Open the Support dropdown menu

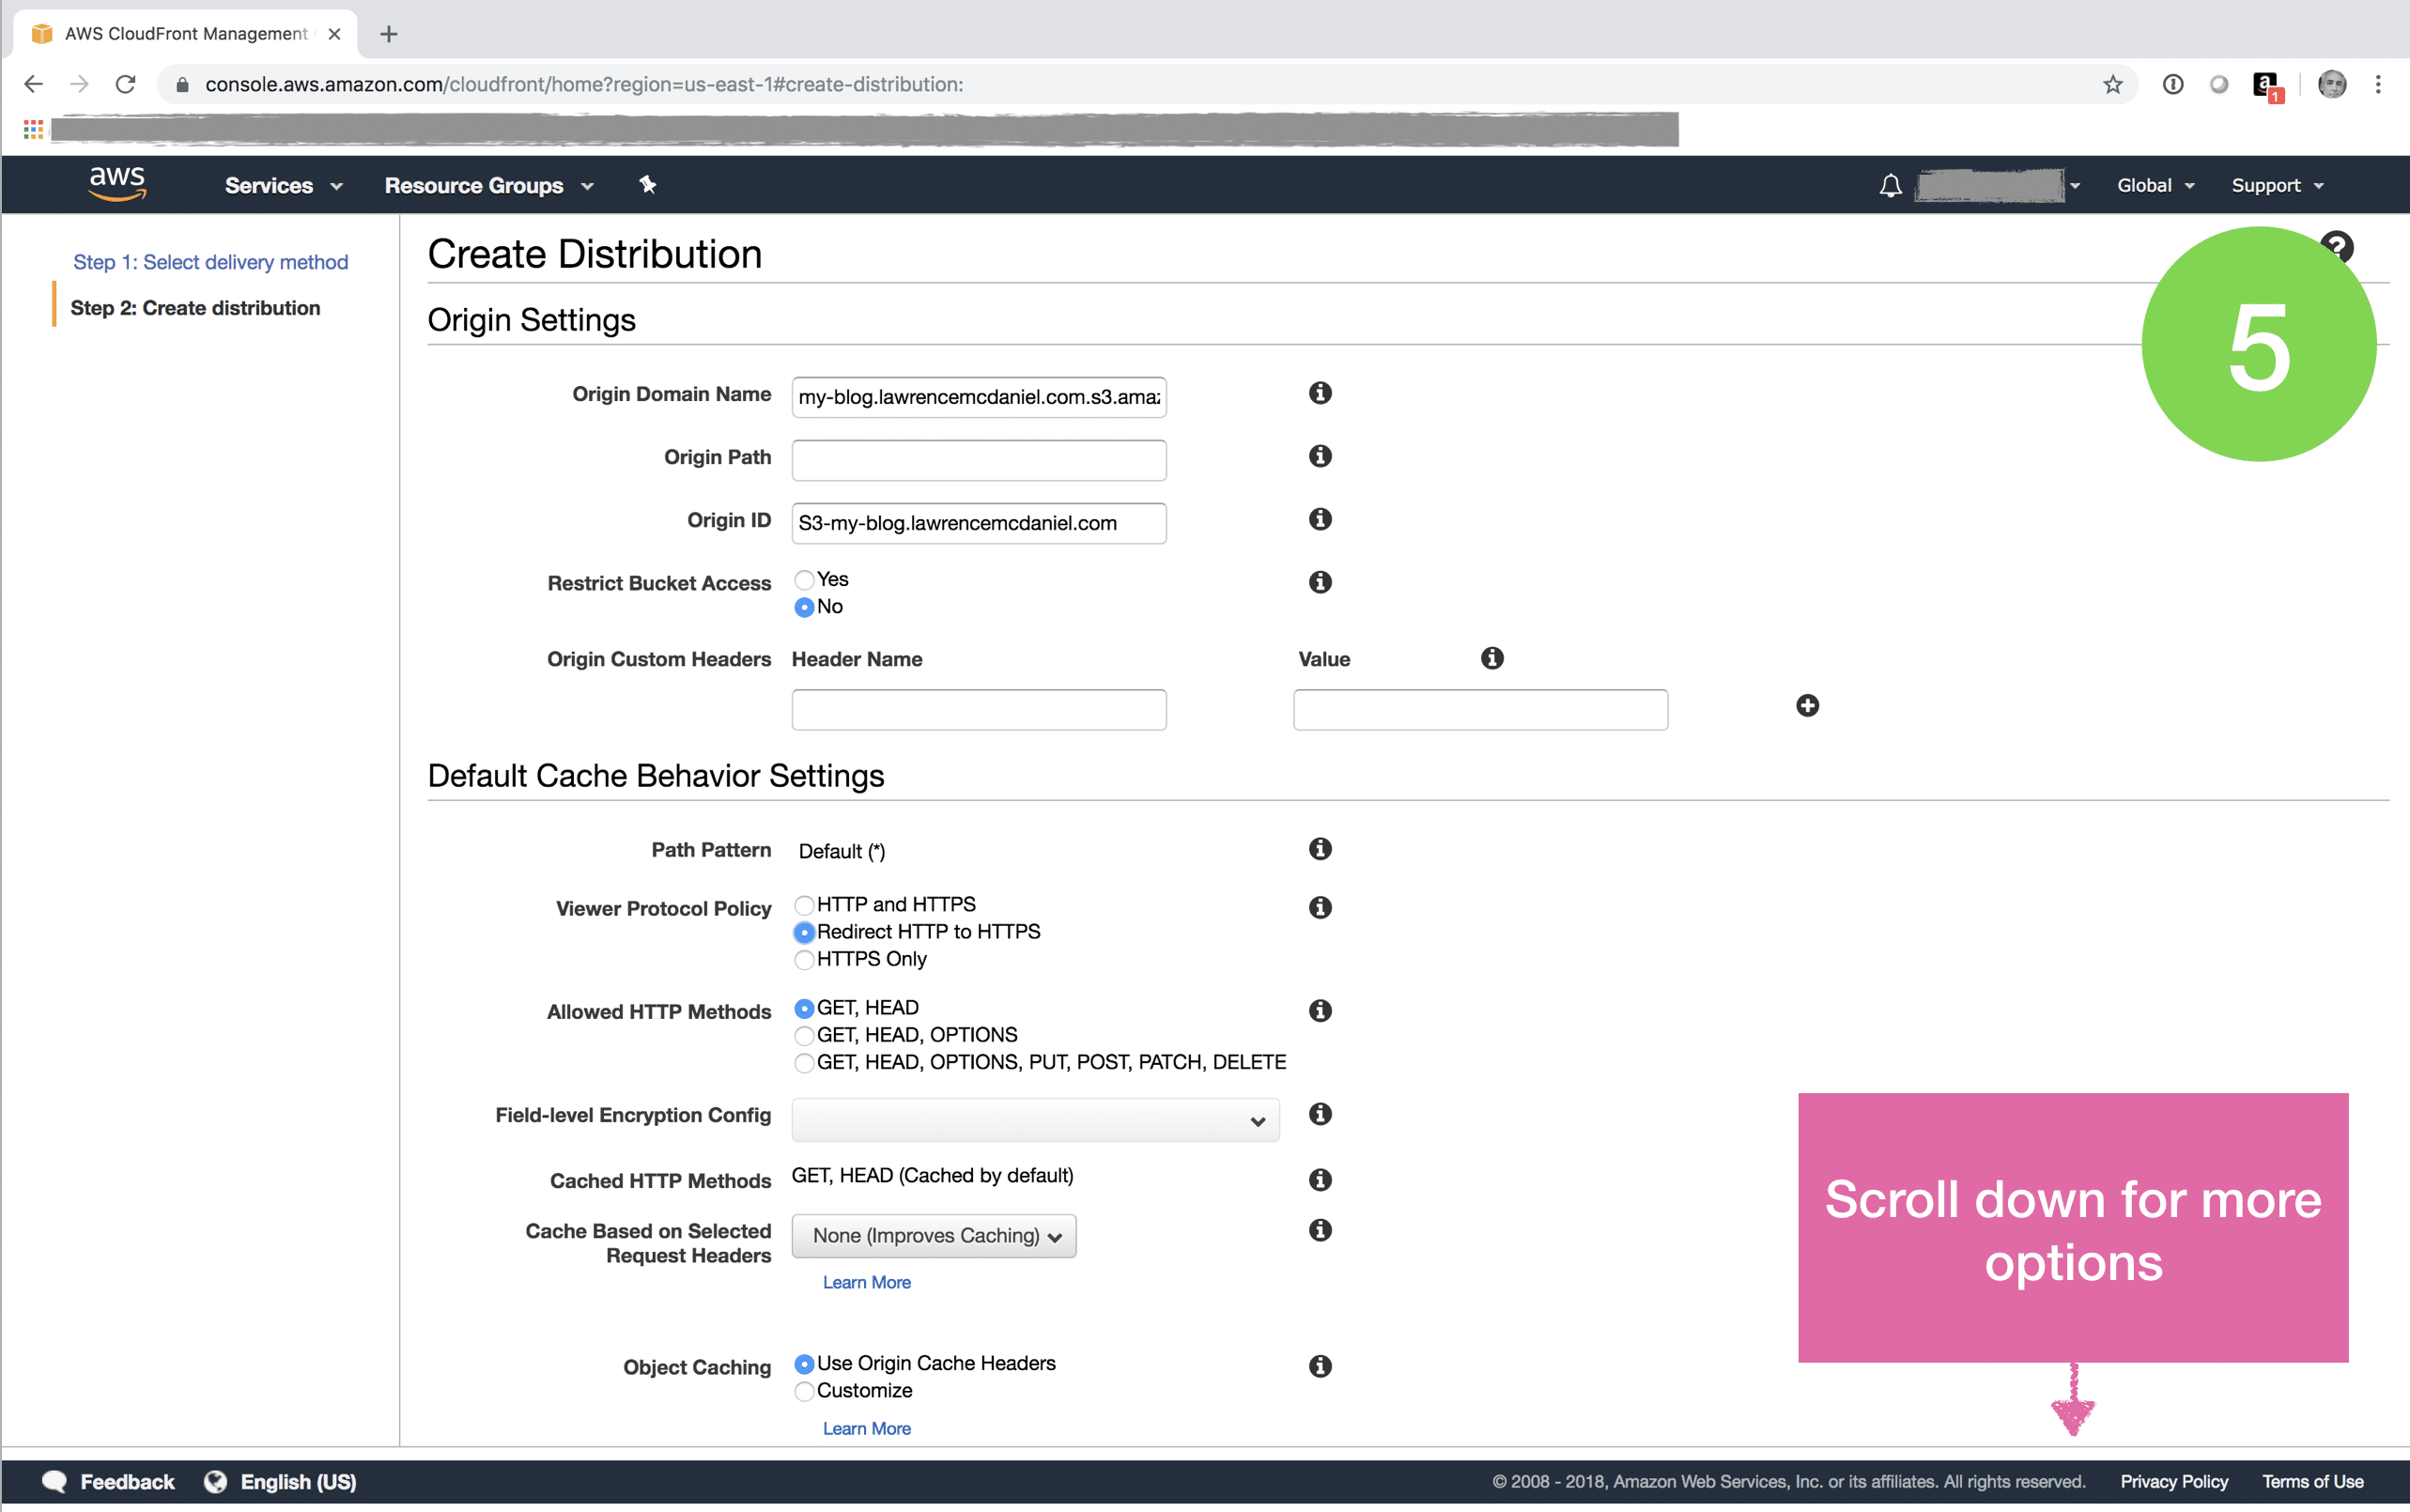[x=2277, y=186]
